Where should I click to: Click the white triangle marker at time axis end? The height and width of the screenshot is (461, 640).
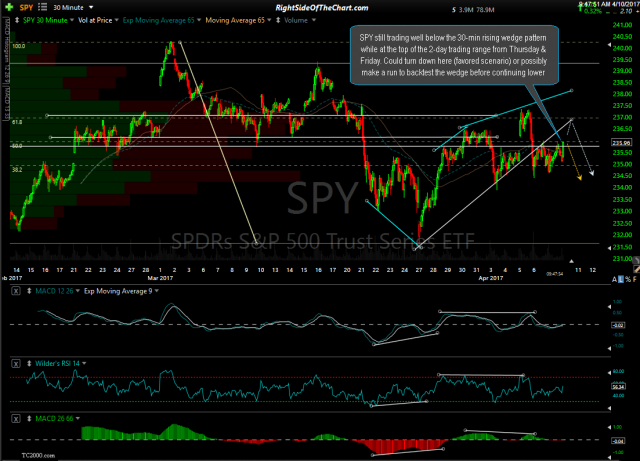coord(571,261)
